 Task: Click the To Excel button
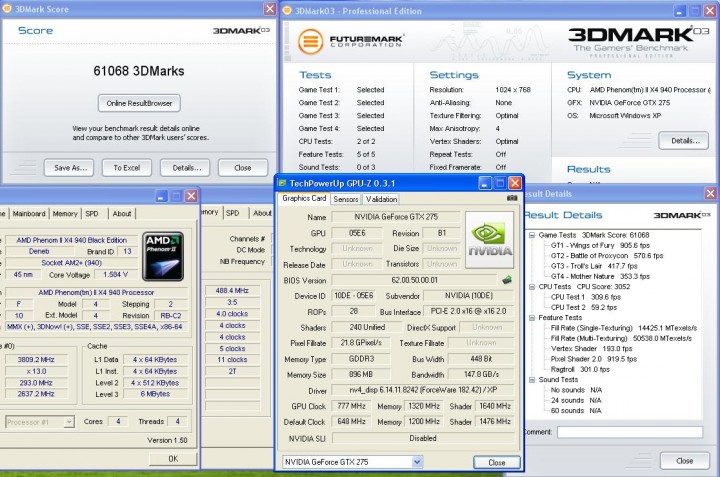(127, 168)
